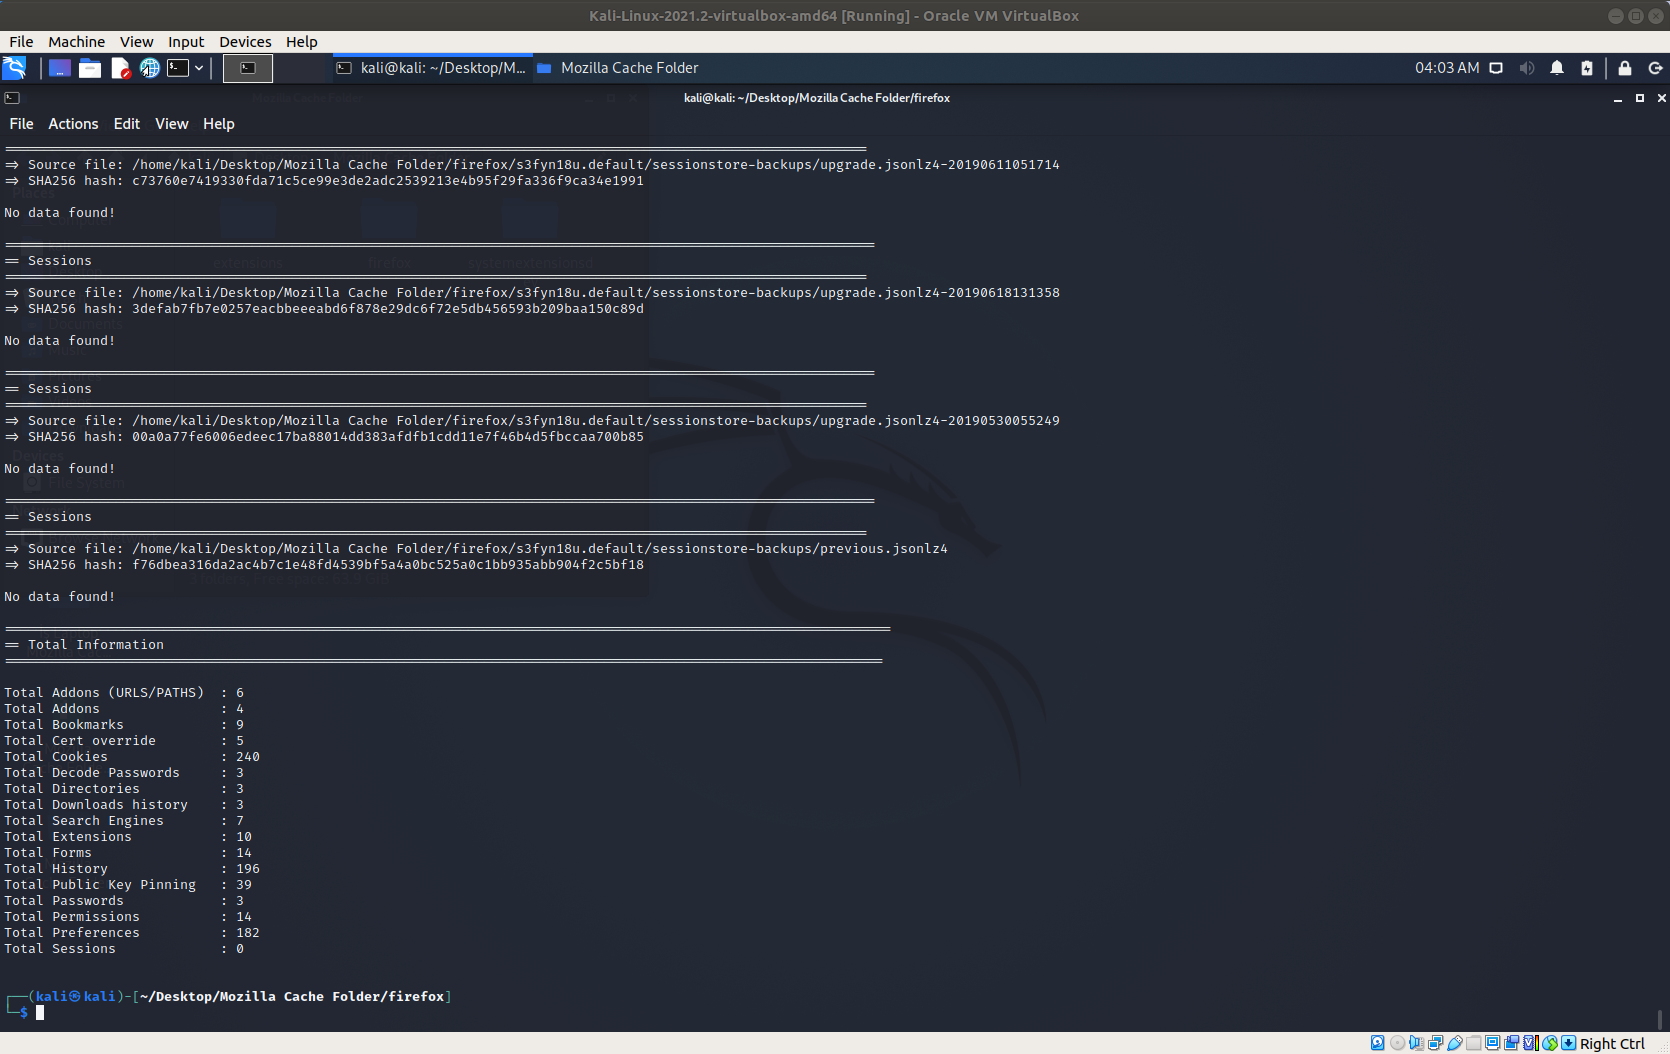Open terminal Edit menu
This screenshot has width=1670, height=1054.
pyautogui.click(x=127, y=124)
